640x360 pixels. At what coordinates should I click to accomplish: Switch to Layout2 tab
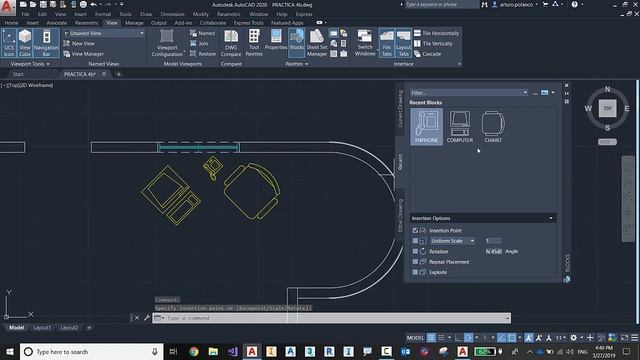click(69, 328)
